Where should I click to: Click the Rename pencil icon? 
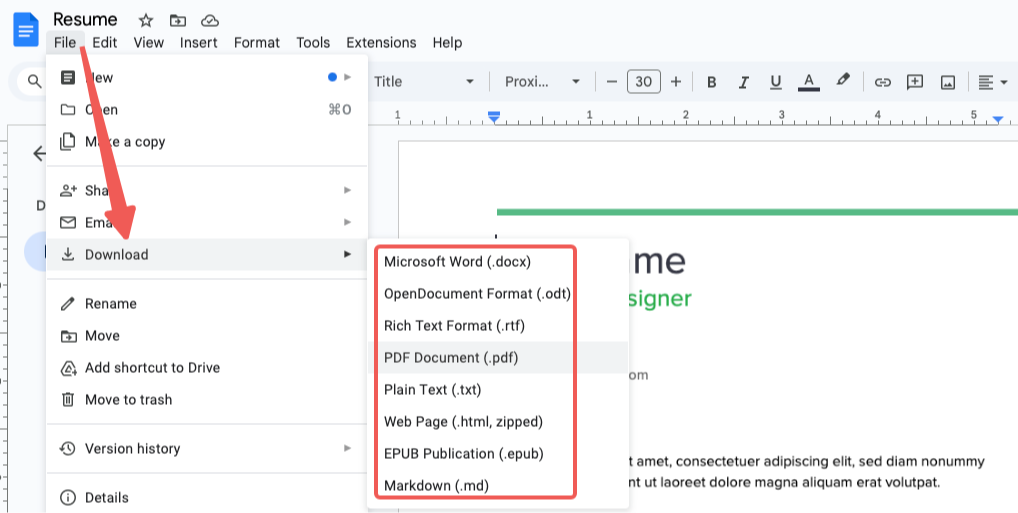click(x=68, y=303)
